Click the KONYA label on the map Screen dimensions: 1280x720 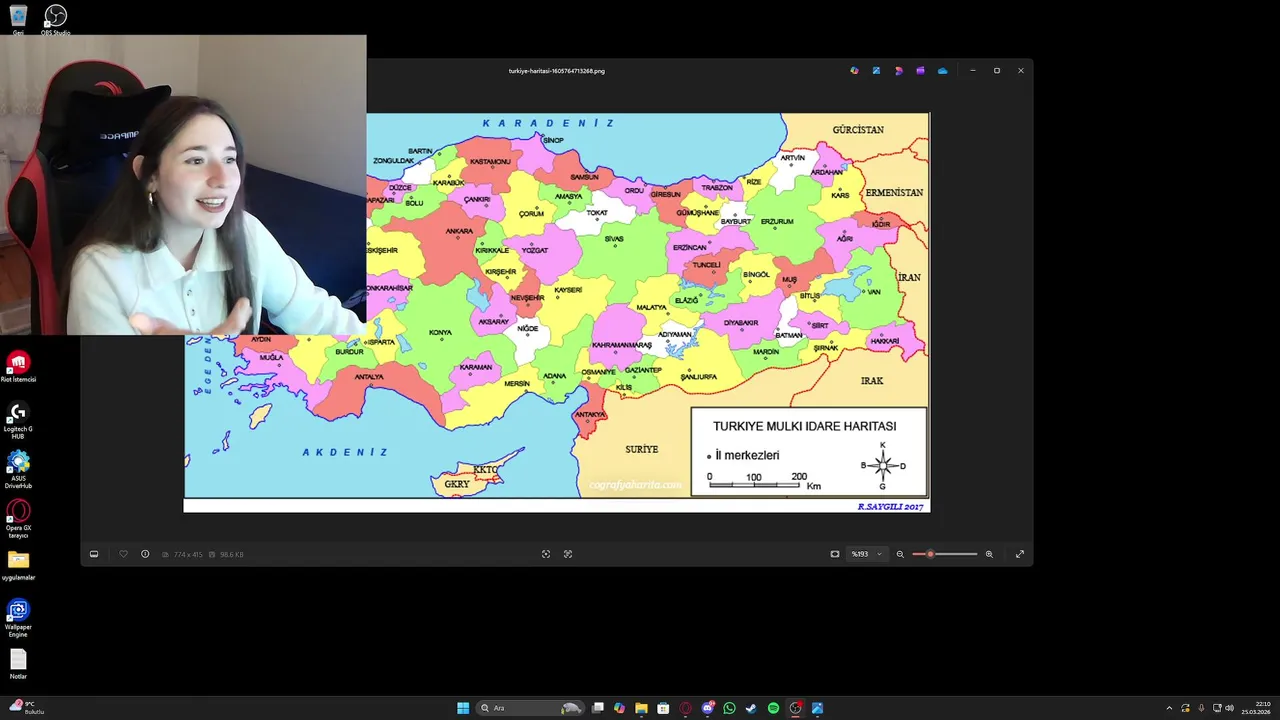click(x=440, y=333)
